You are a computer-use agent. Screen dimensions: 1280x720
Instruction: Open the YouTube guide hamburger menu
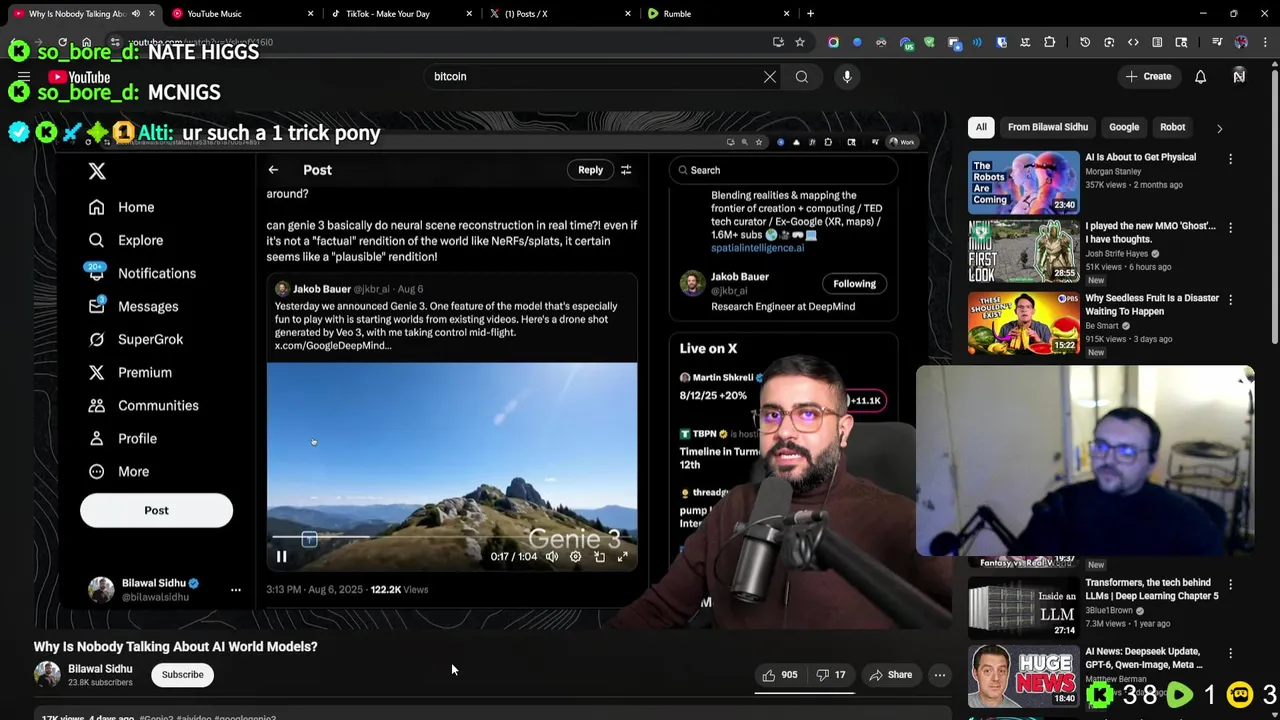[23, 77]
